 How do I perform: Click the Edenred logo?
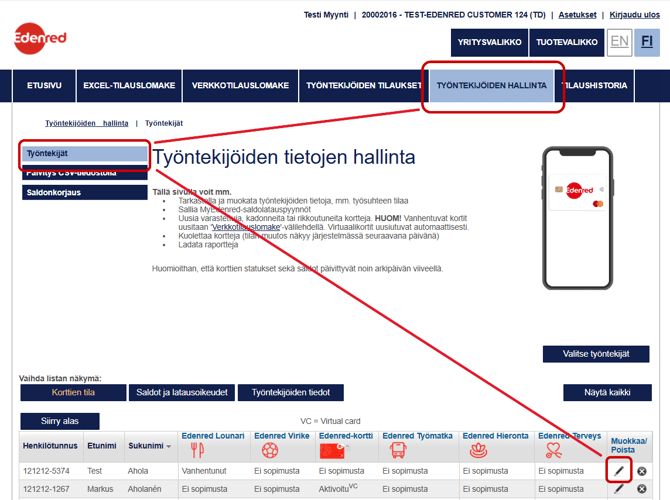40,38
